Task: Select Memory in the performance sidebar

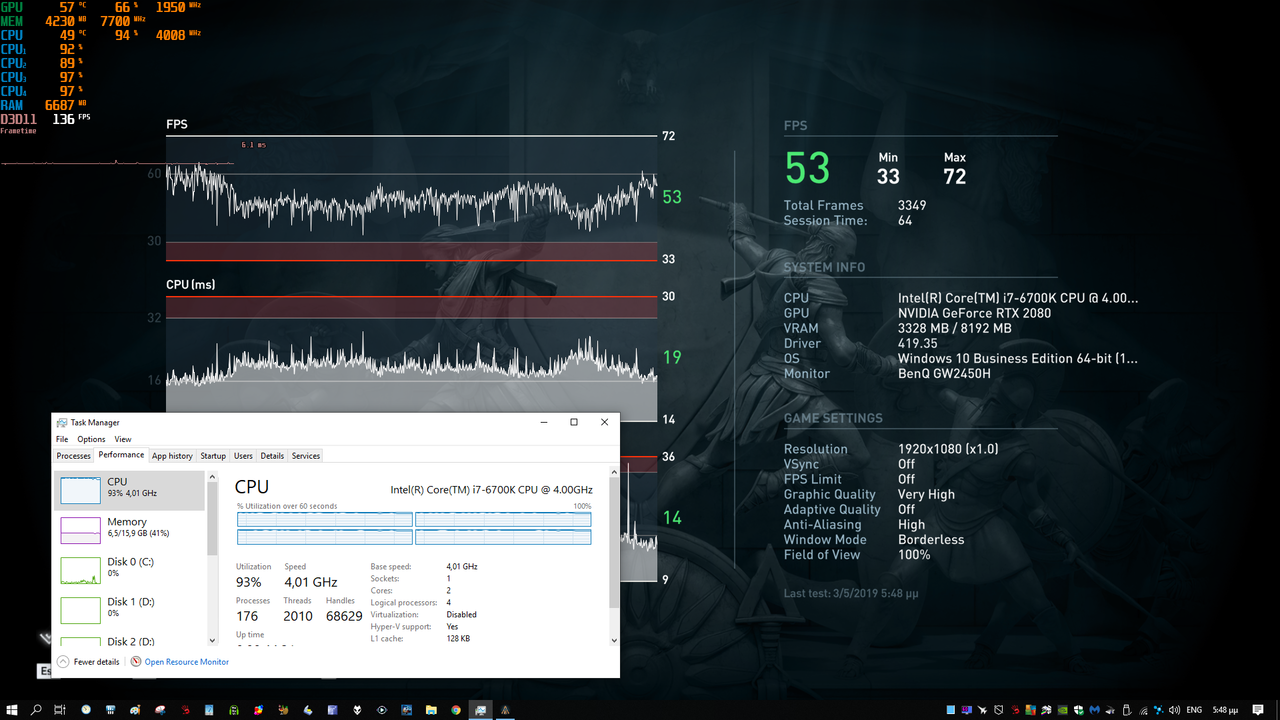Action: click(x=130, y=530)
